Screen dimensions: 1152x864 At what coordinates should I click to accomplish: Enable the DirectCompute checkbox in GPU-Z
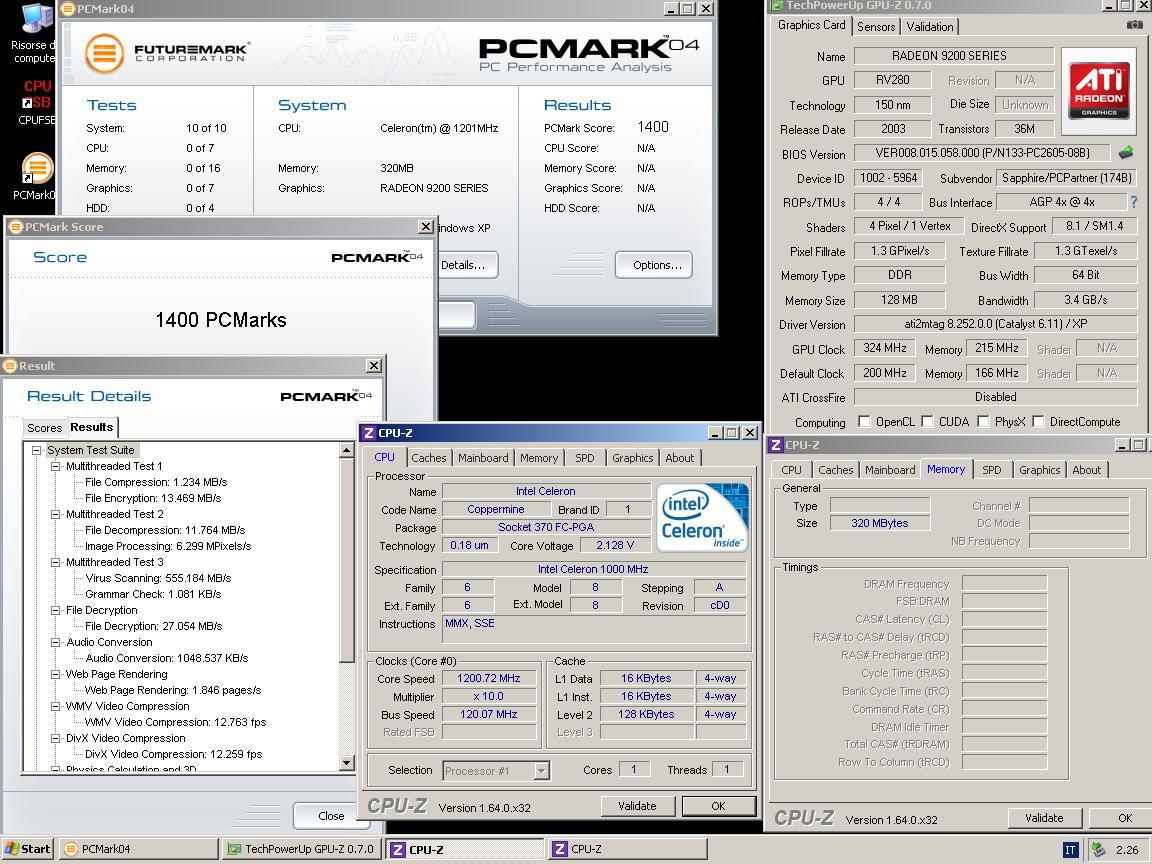tap(1038, 422)
